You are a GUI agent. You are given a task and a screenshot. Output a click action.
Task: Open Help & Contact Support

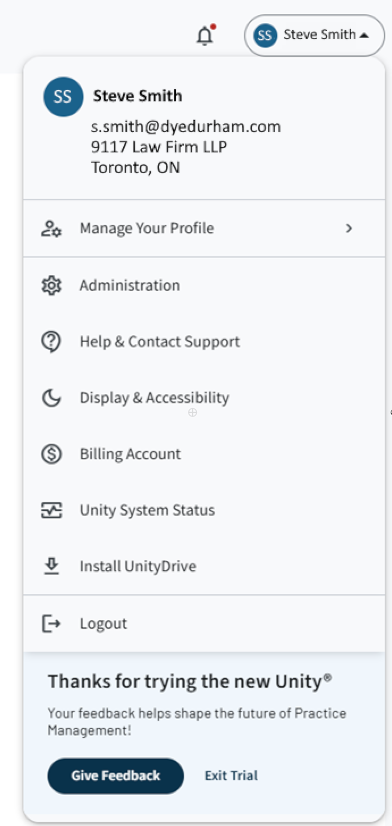click(x=204, y=342)
